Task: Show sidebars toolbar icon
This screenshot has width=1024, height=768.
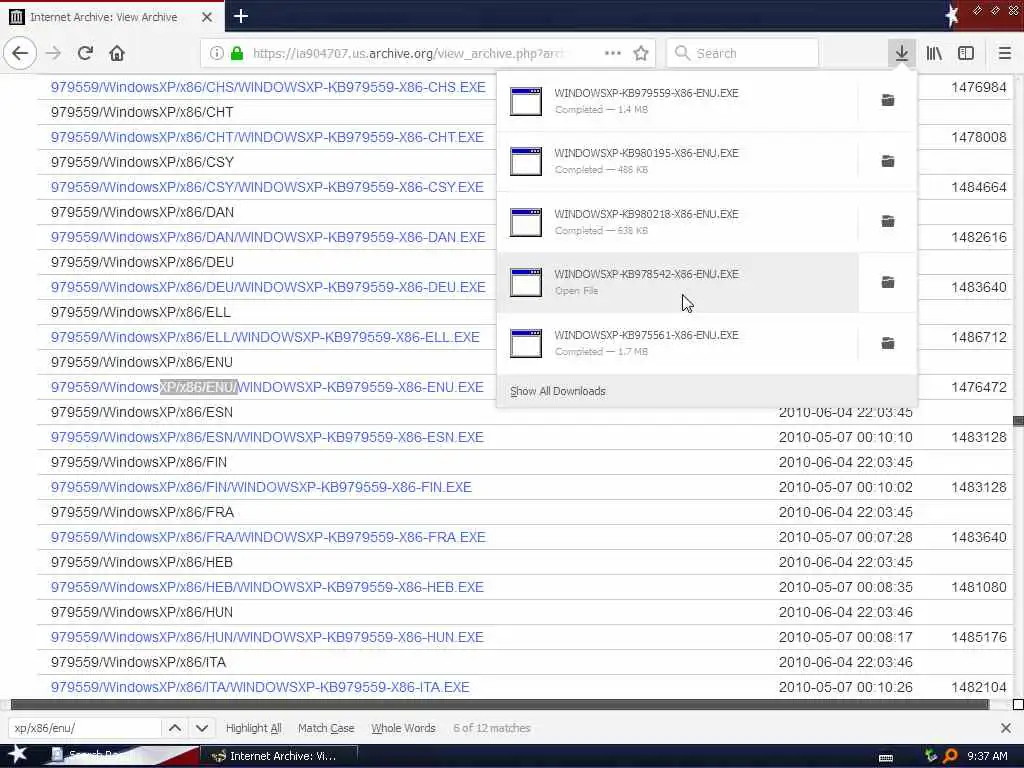Action: [x=966, y=53]
